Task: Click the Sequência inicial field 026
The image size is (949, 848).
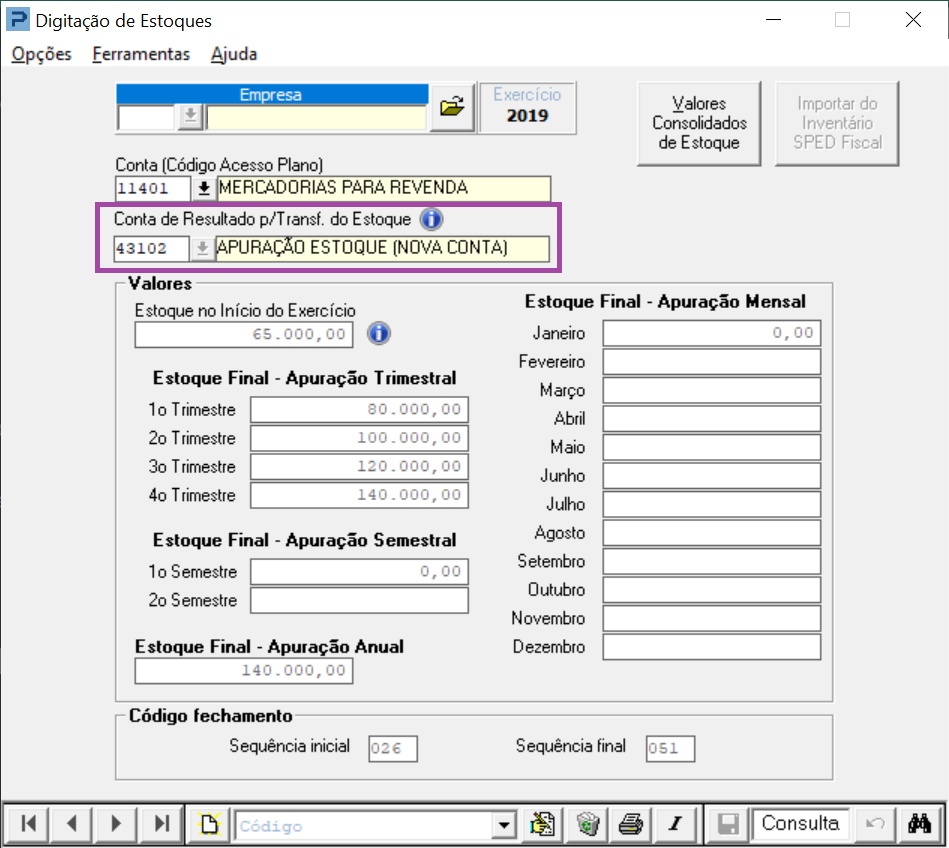Action: (393, 749)
